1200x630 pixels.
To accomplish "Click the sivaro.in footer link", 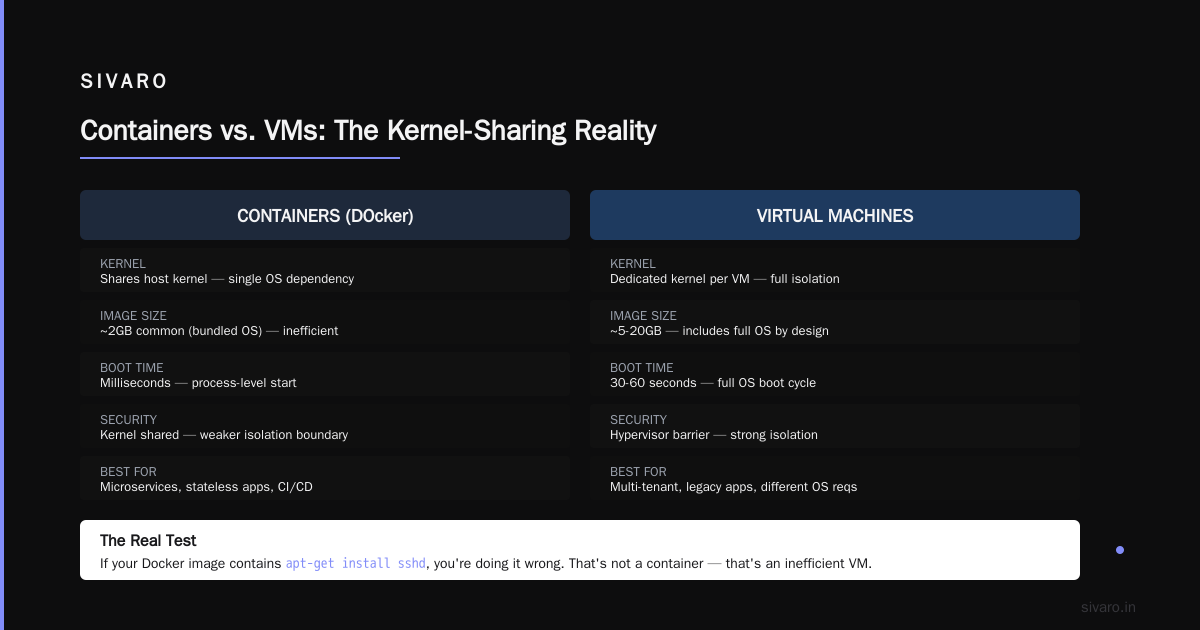I will [1108, 607].
